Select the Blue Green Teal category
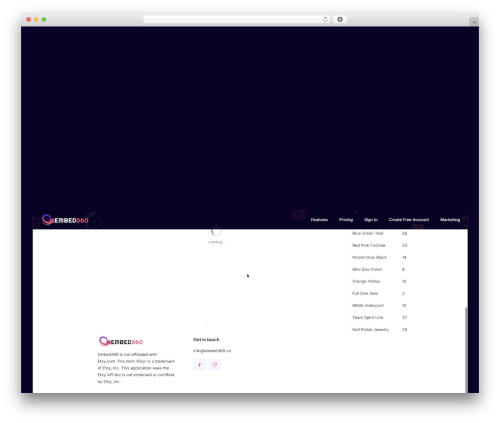Viewport: 500px width, 423px height. (x=368, y=233)
